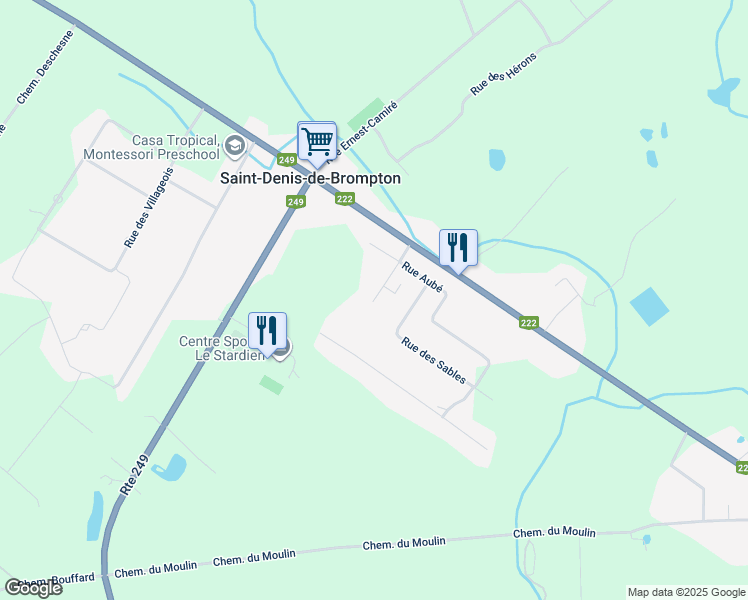Click Map data ©2025 Google attribution

pos(687,592)
